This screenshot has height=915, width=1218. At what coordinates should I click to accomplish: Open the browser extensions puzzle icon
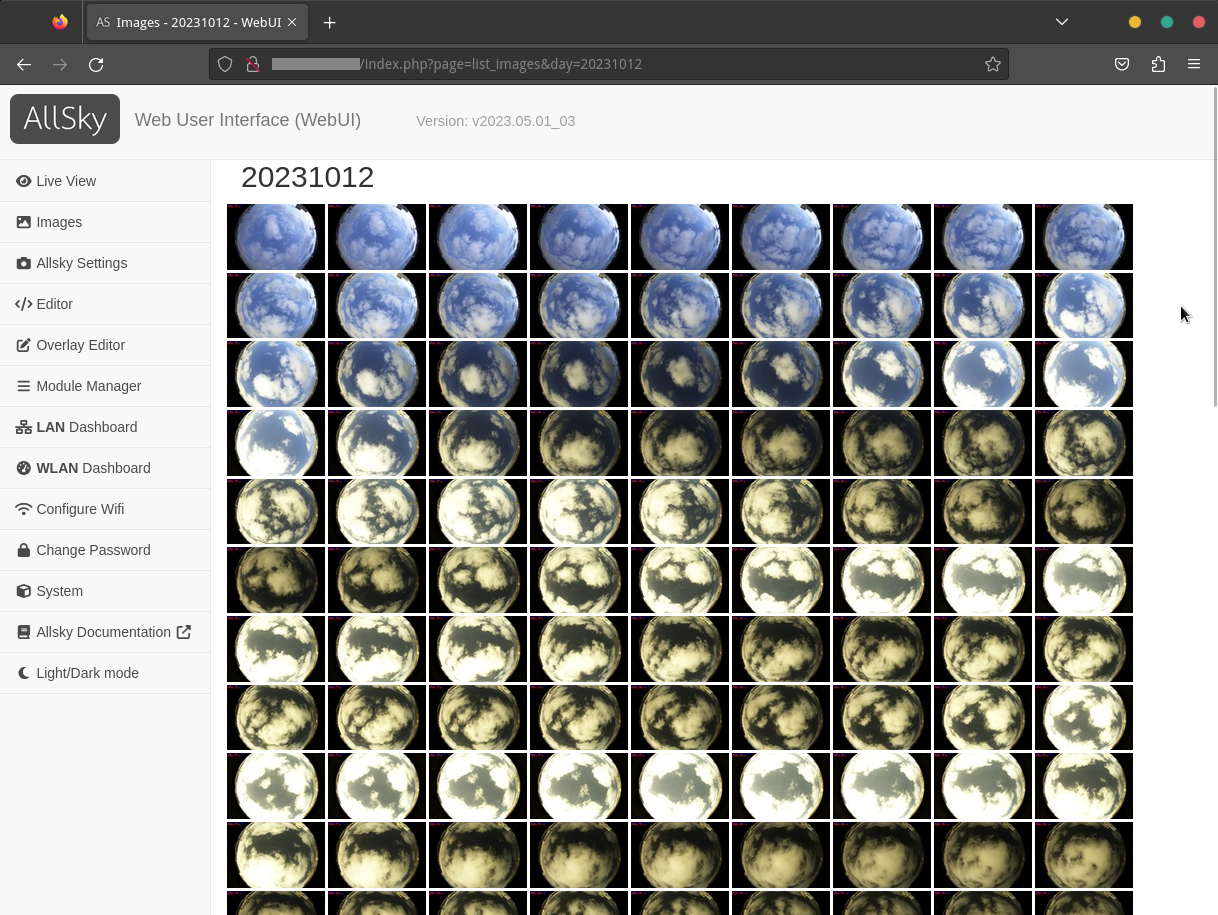click(x=1158, y=64)
